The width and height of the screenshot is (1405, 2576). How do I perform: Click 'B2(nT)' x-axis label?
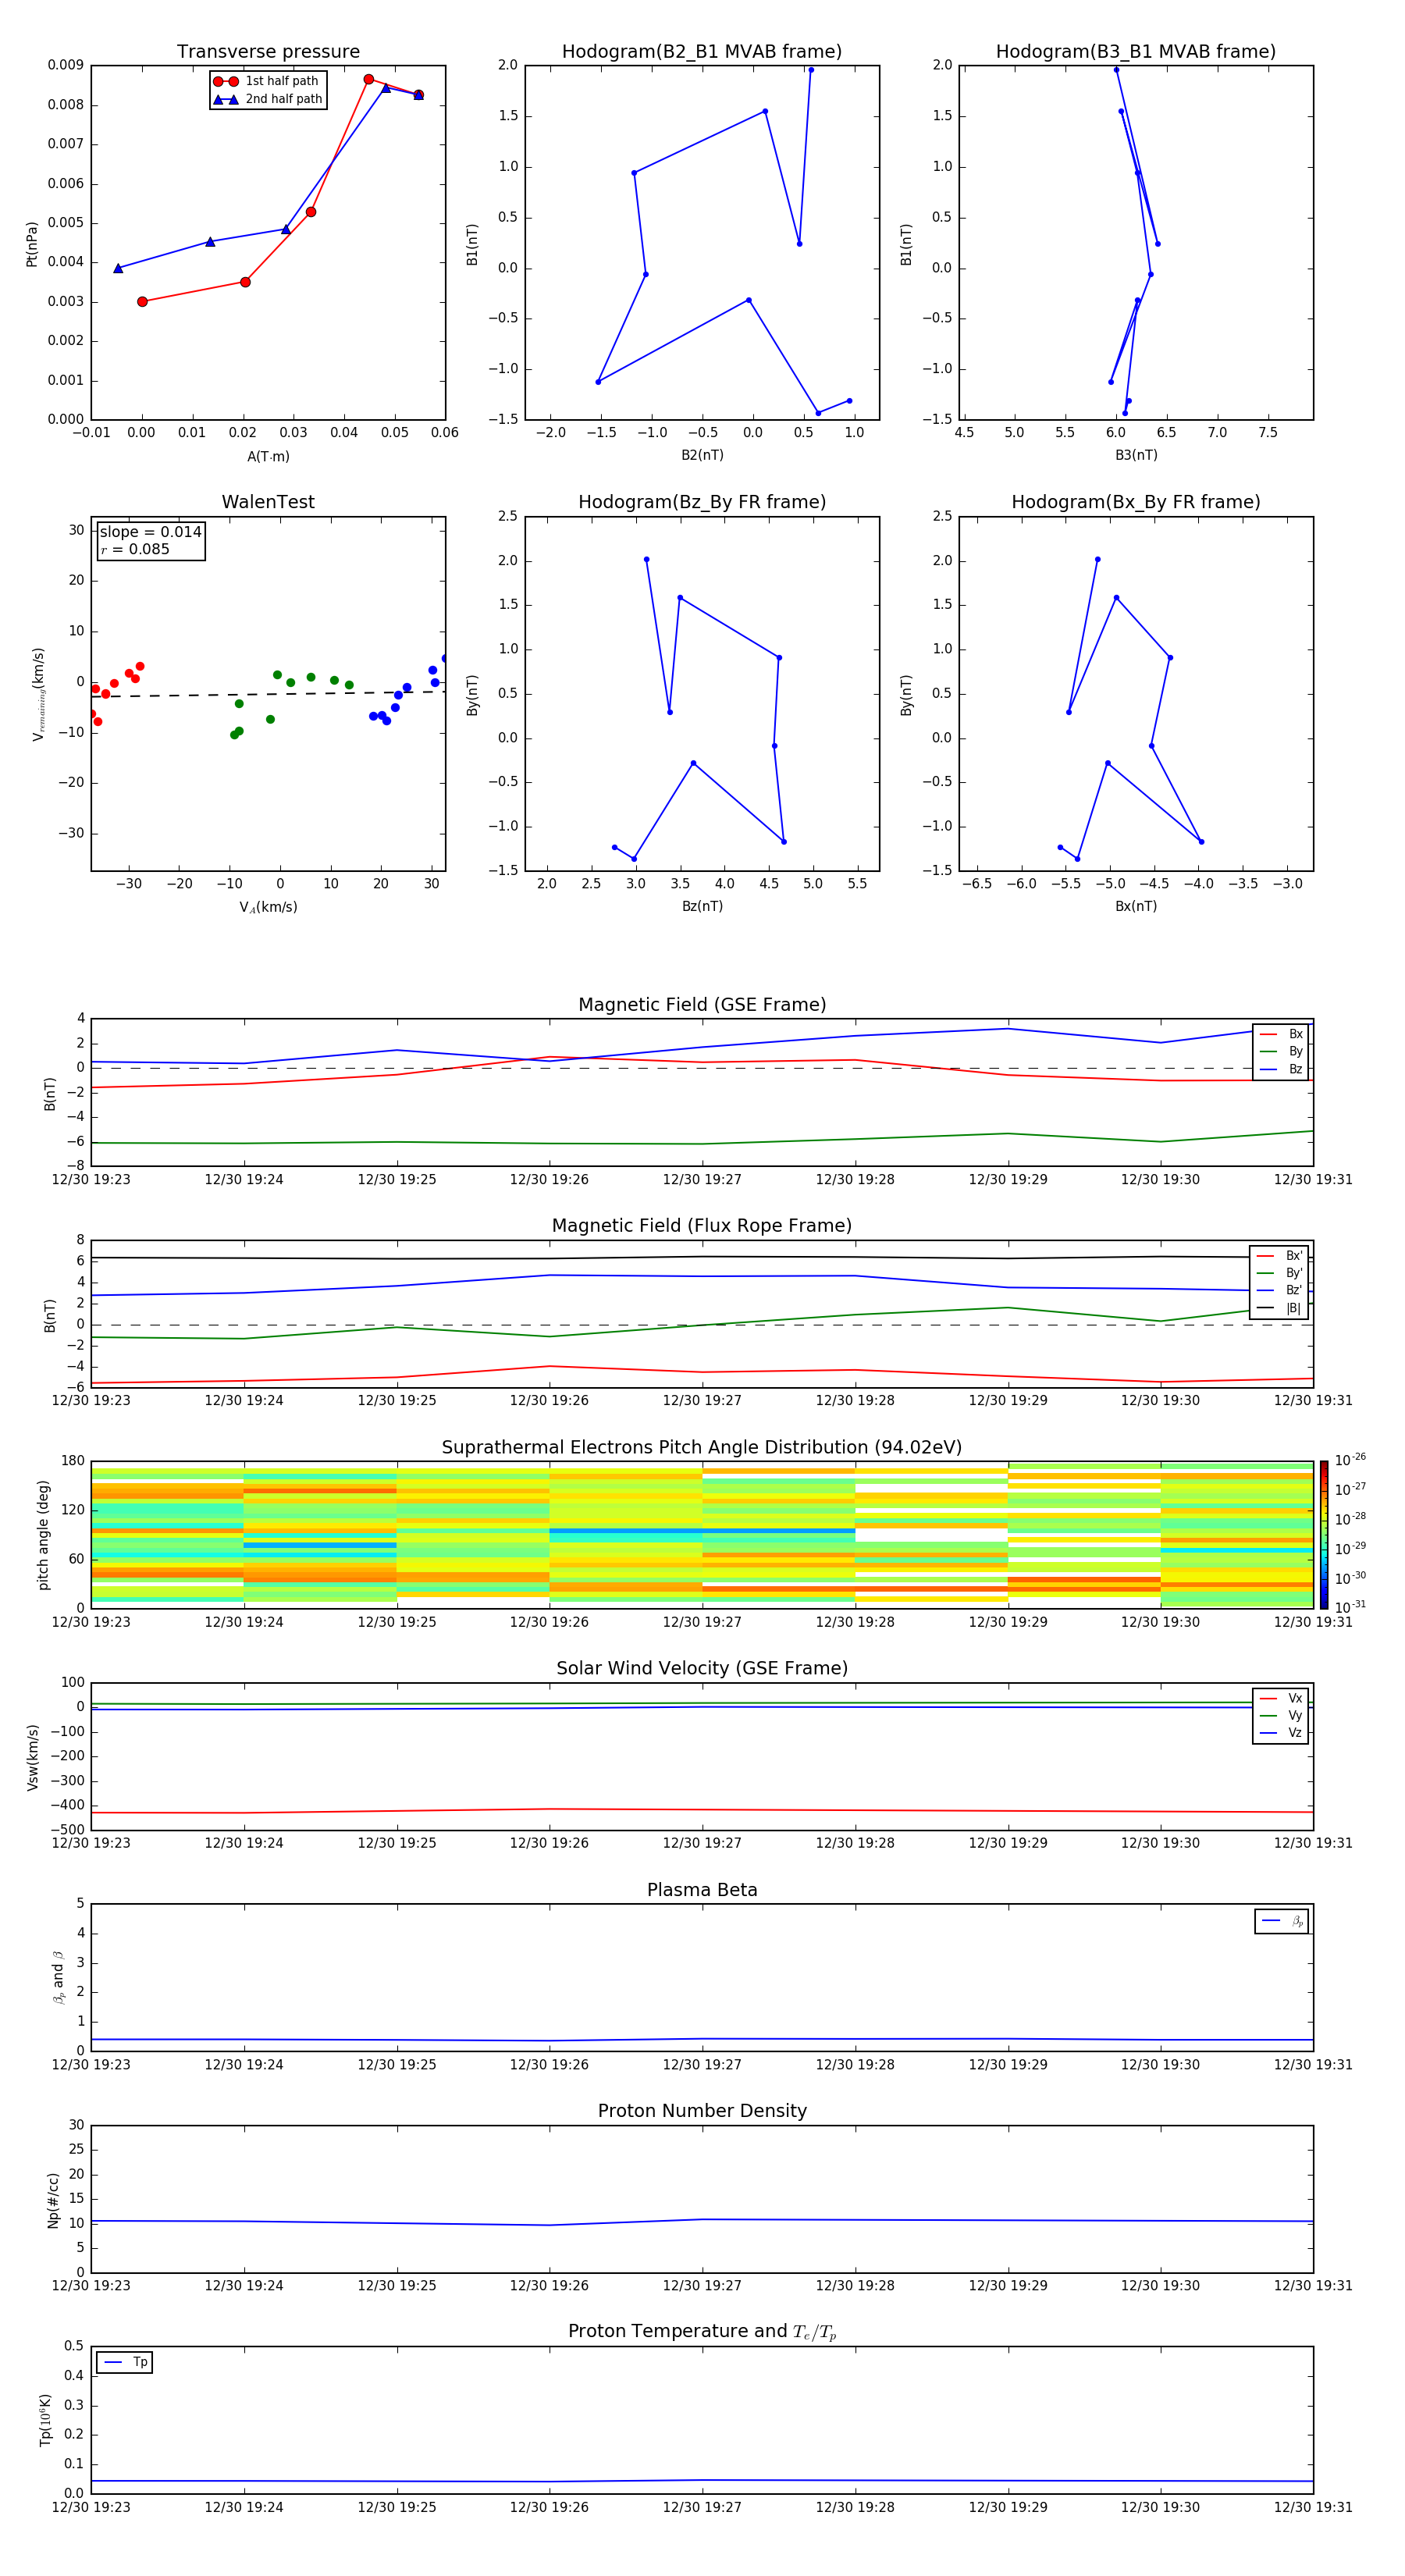(702, 455)
